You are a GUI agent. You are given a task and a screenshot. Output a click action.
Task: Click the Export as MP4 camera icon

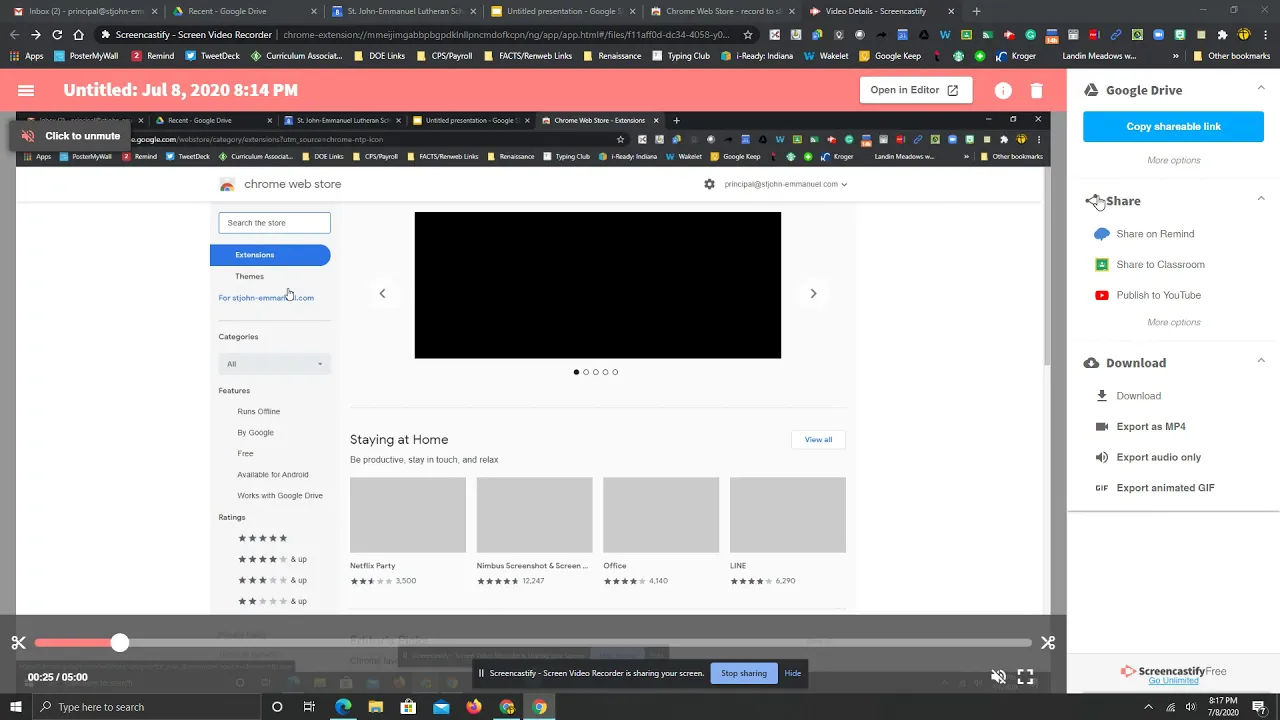pyautogui.click(x=1102, y=427)
